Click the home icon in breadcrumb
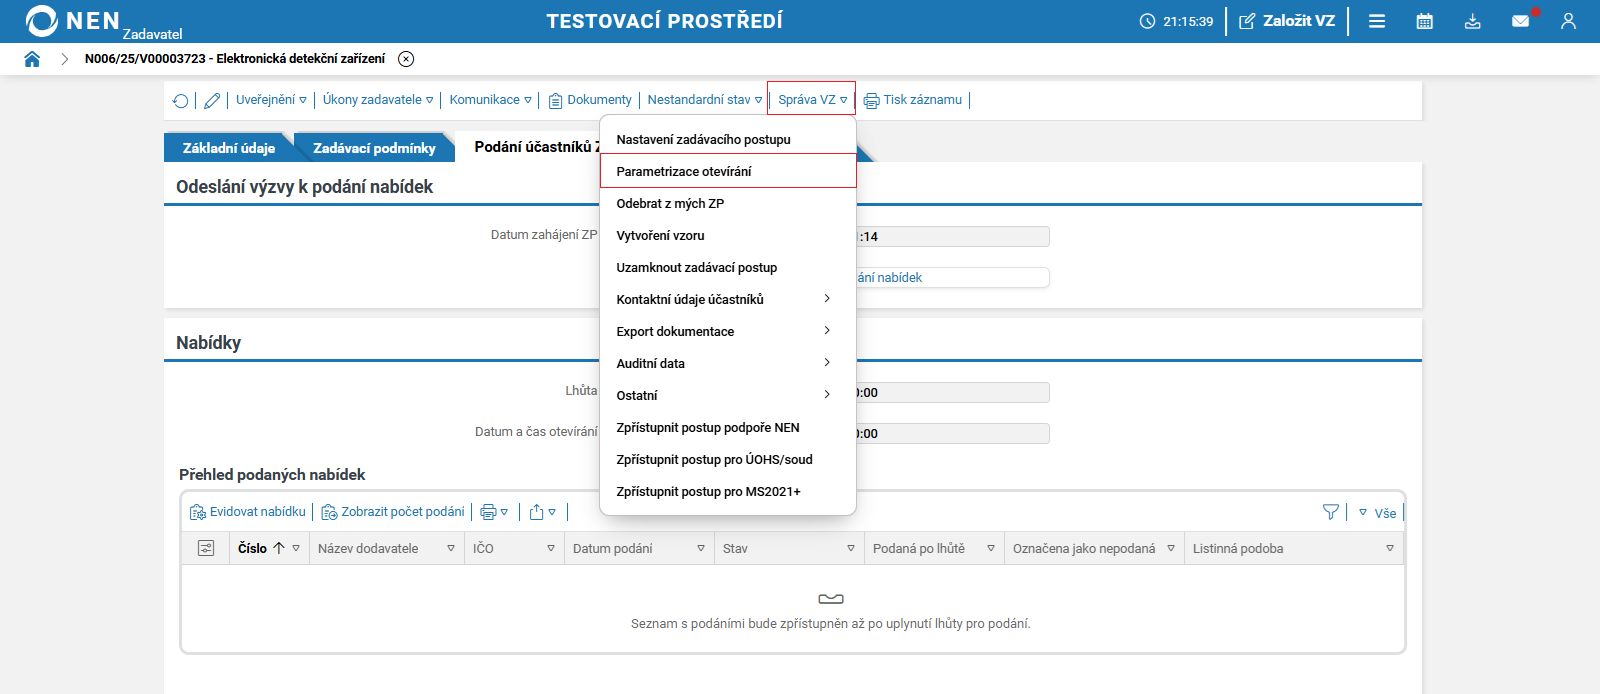This screenshot has width=1600, height=694. coord(32,59)
